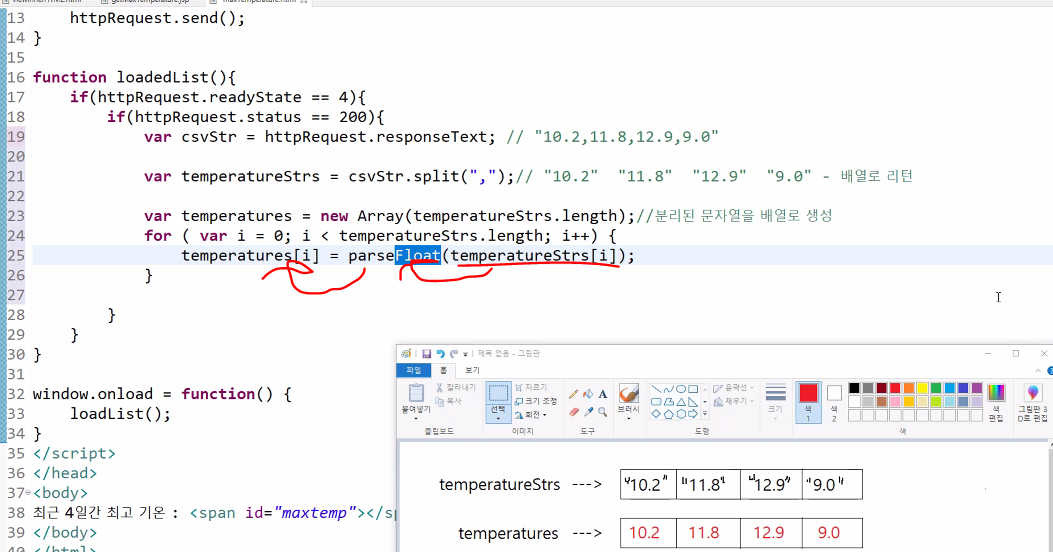This screenshot has height=552, width=1053.
Task: Open 크기 조정 (Resize) dialog
Action: [x=535, y=401]
